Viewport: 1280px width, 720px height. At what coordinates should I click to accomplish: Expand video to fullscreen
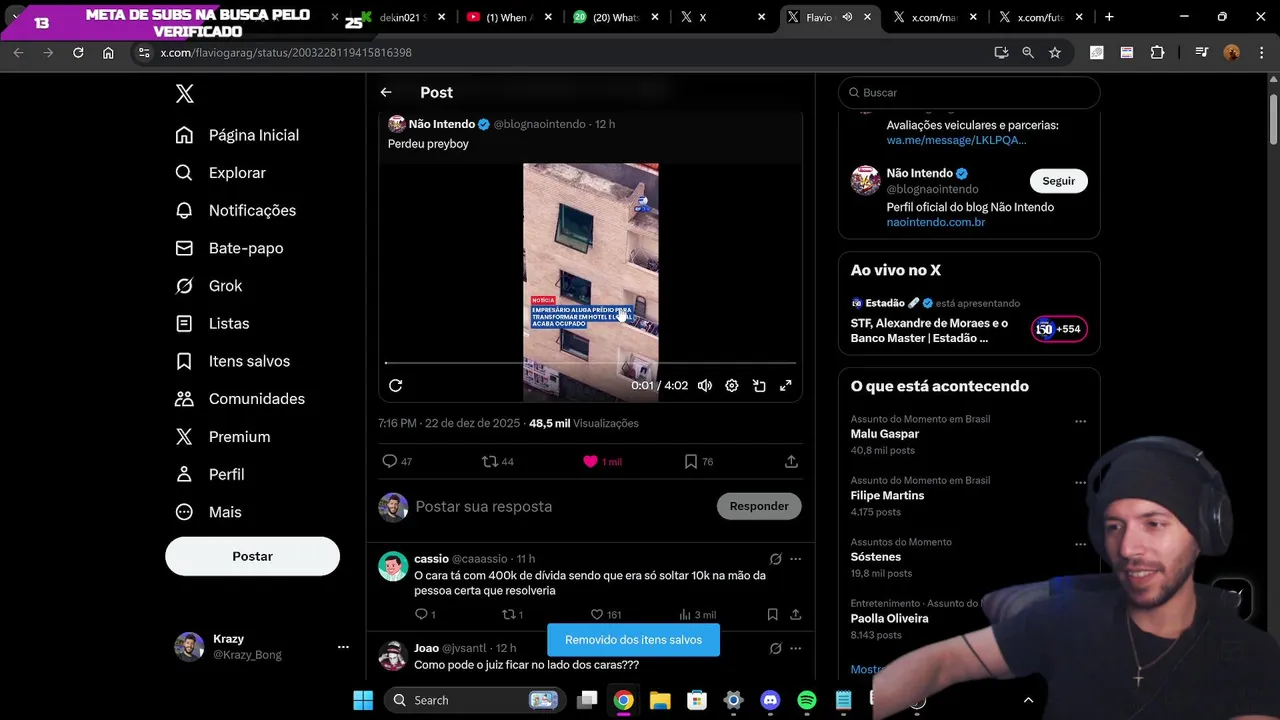(786, 385)
